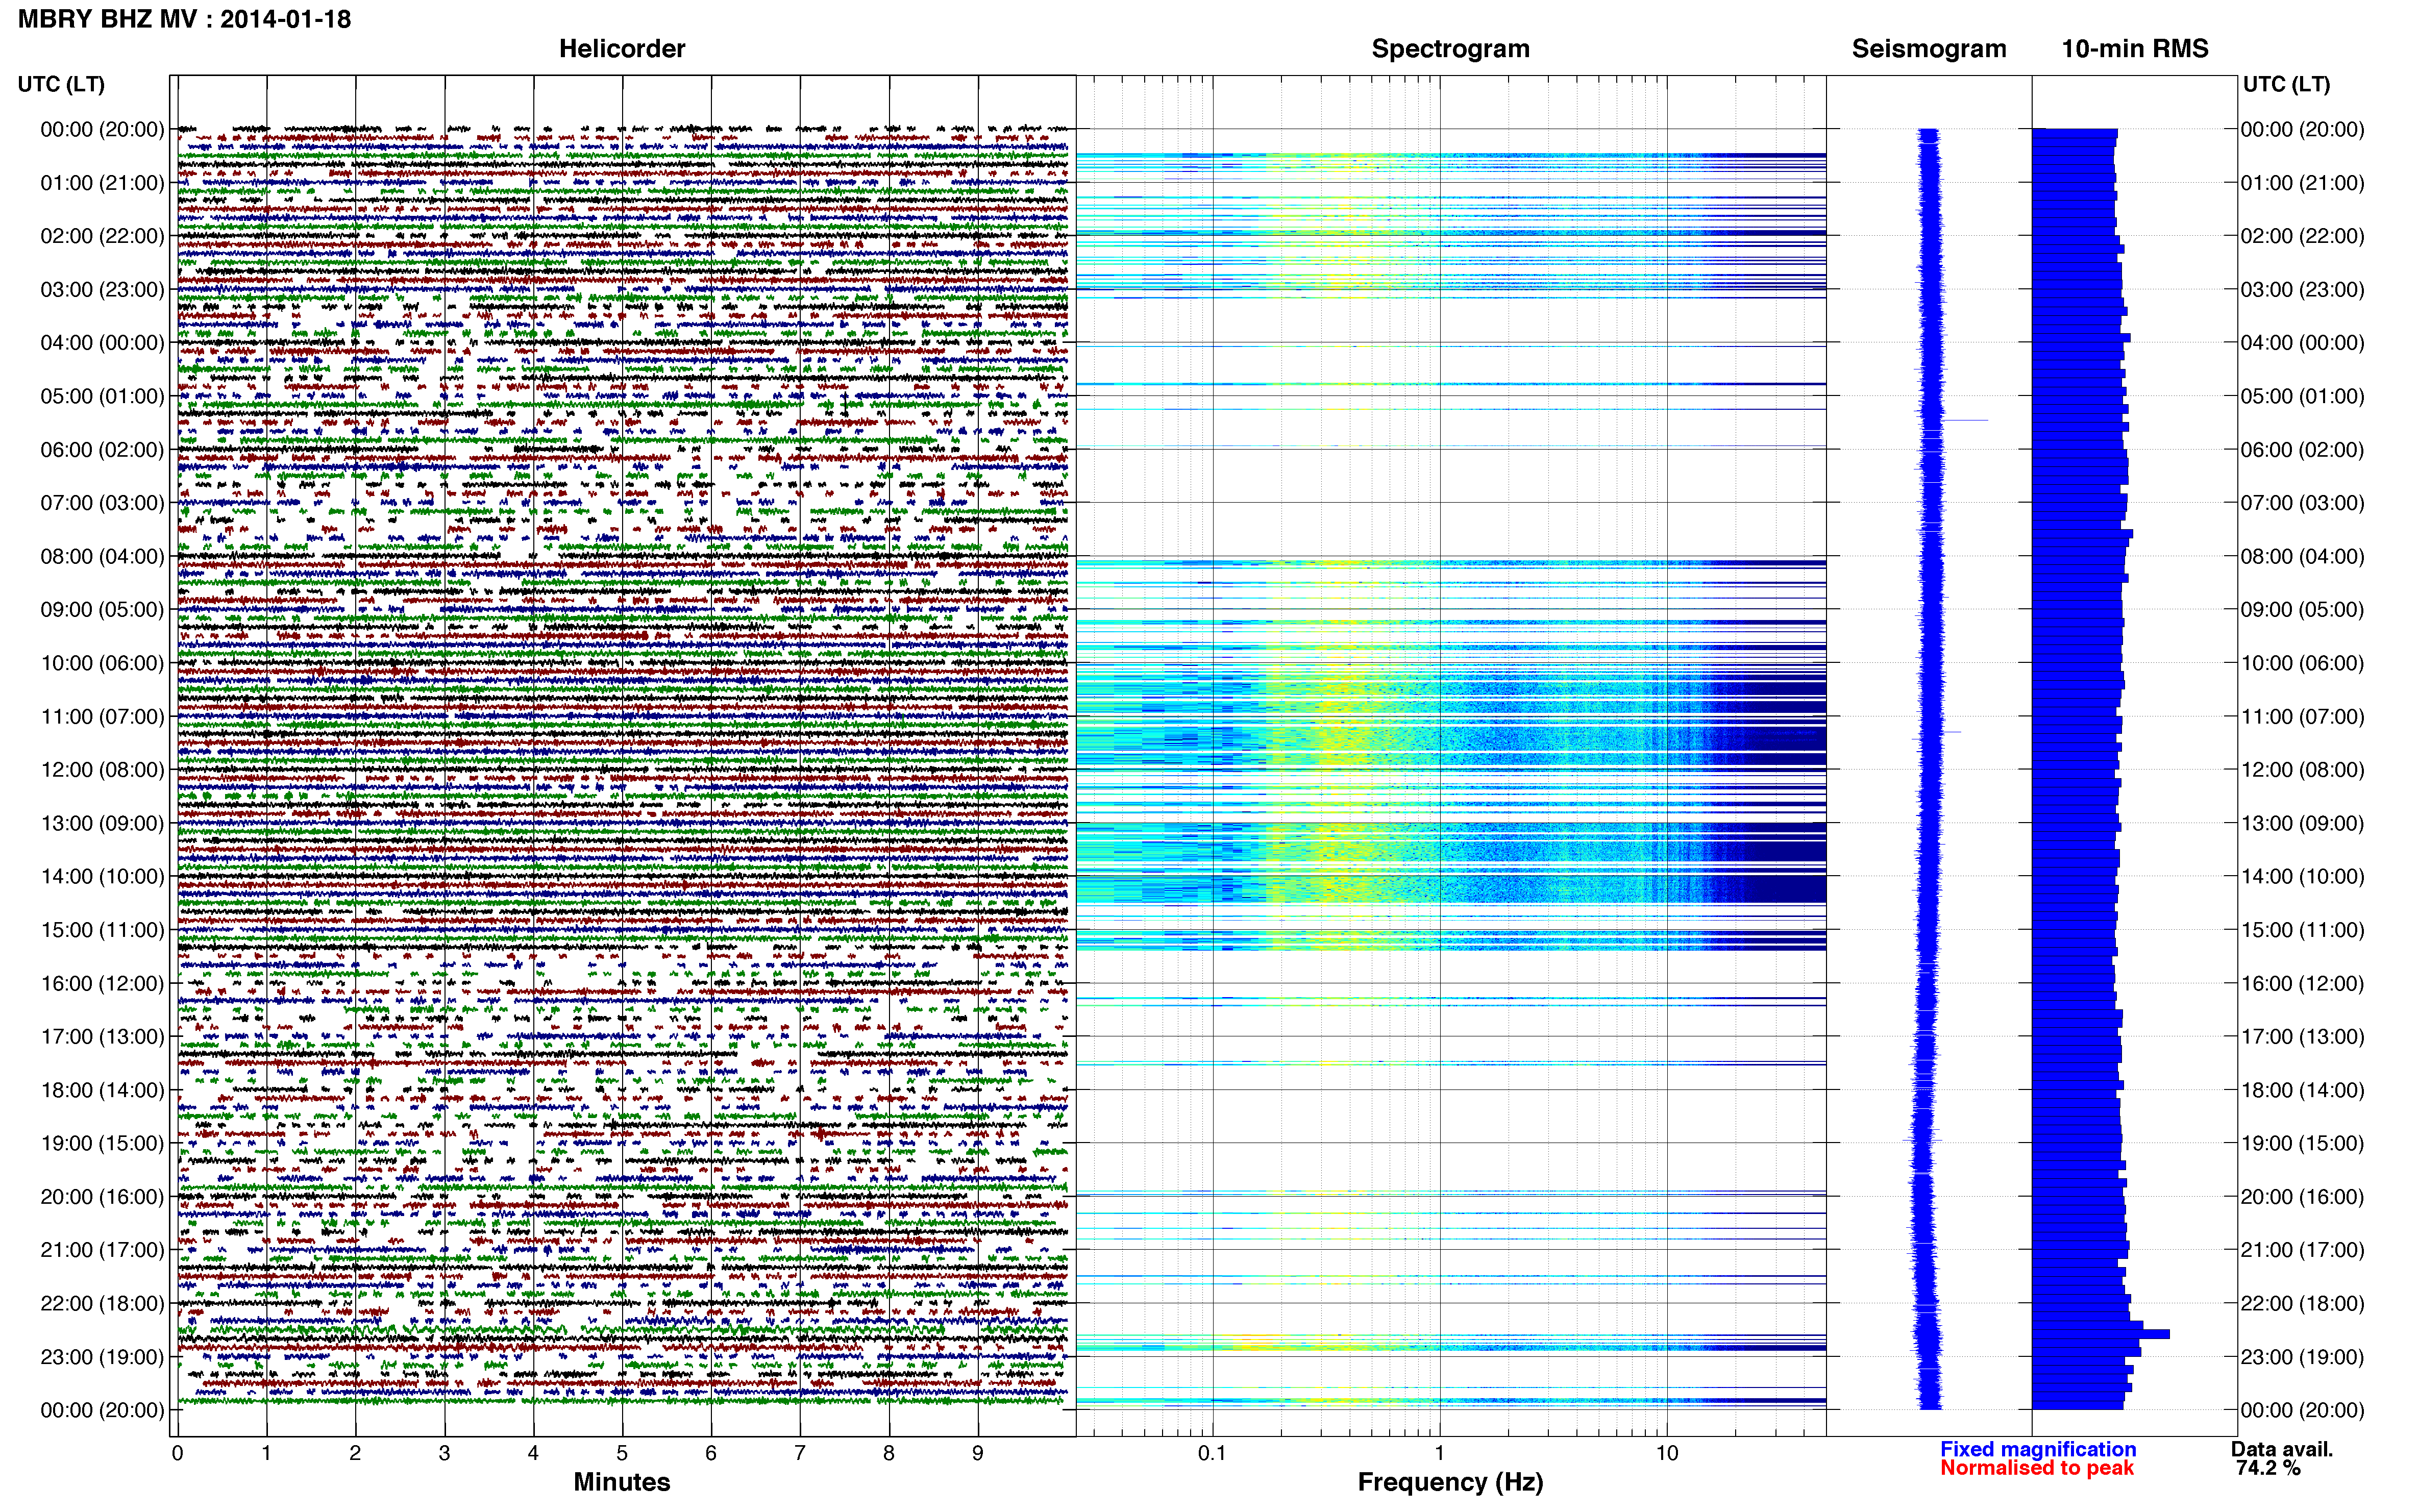
Task: Click the '7' tick on the Minutes axis
Action: coord(799,1453)
